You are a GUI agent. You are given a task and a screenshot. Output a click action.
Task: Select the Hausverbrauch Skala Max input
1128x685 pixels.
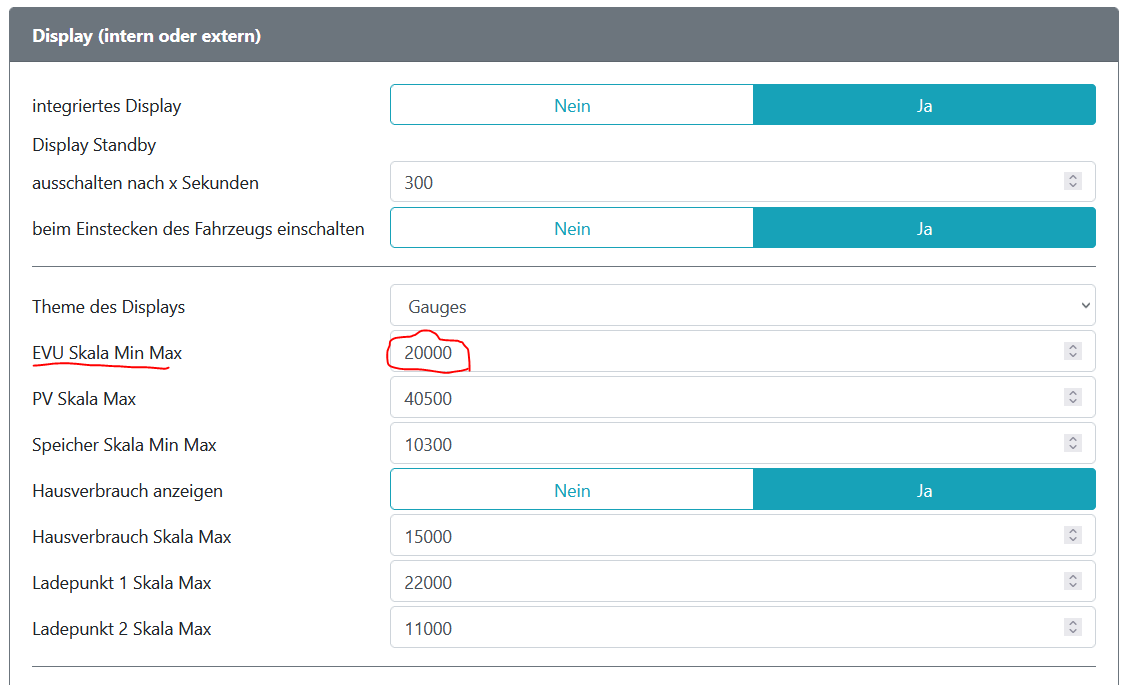pos(725,537)
